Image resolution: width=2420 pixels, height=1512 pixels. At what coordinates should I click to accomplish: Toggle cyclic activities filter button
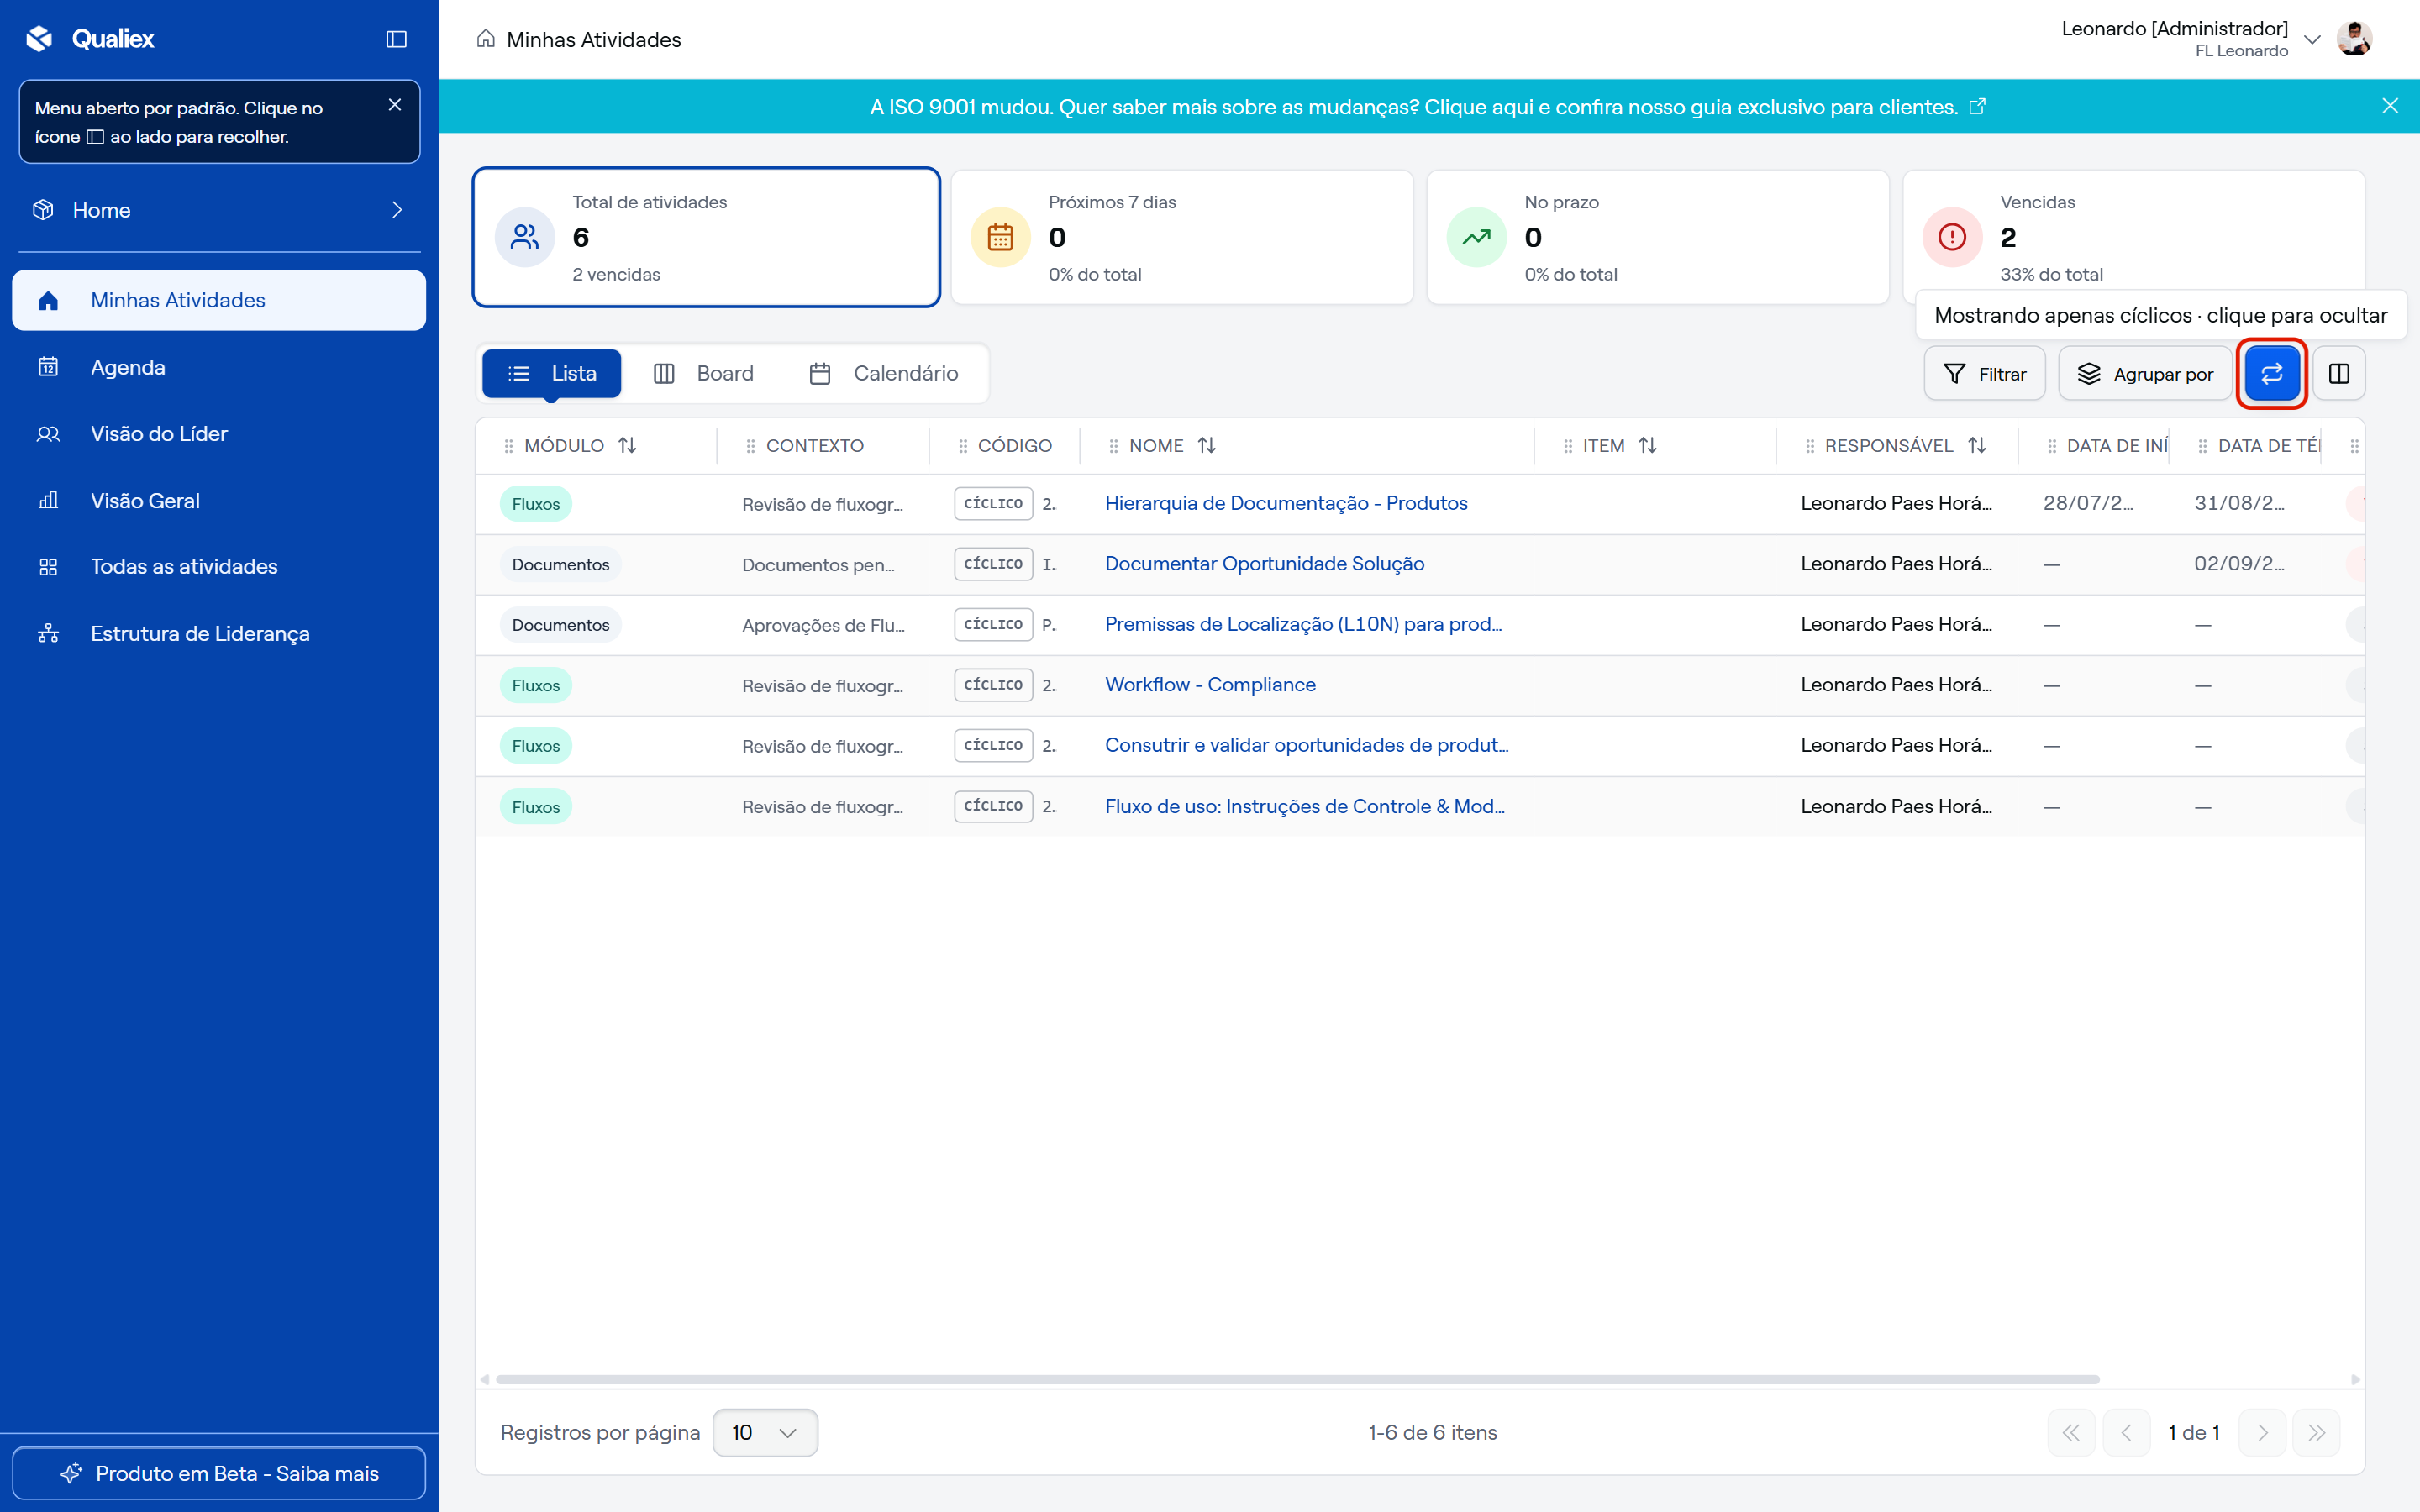[2271, 374]
